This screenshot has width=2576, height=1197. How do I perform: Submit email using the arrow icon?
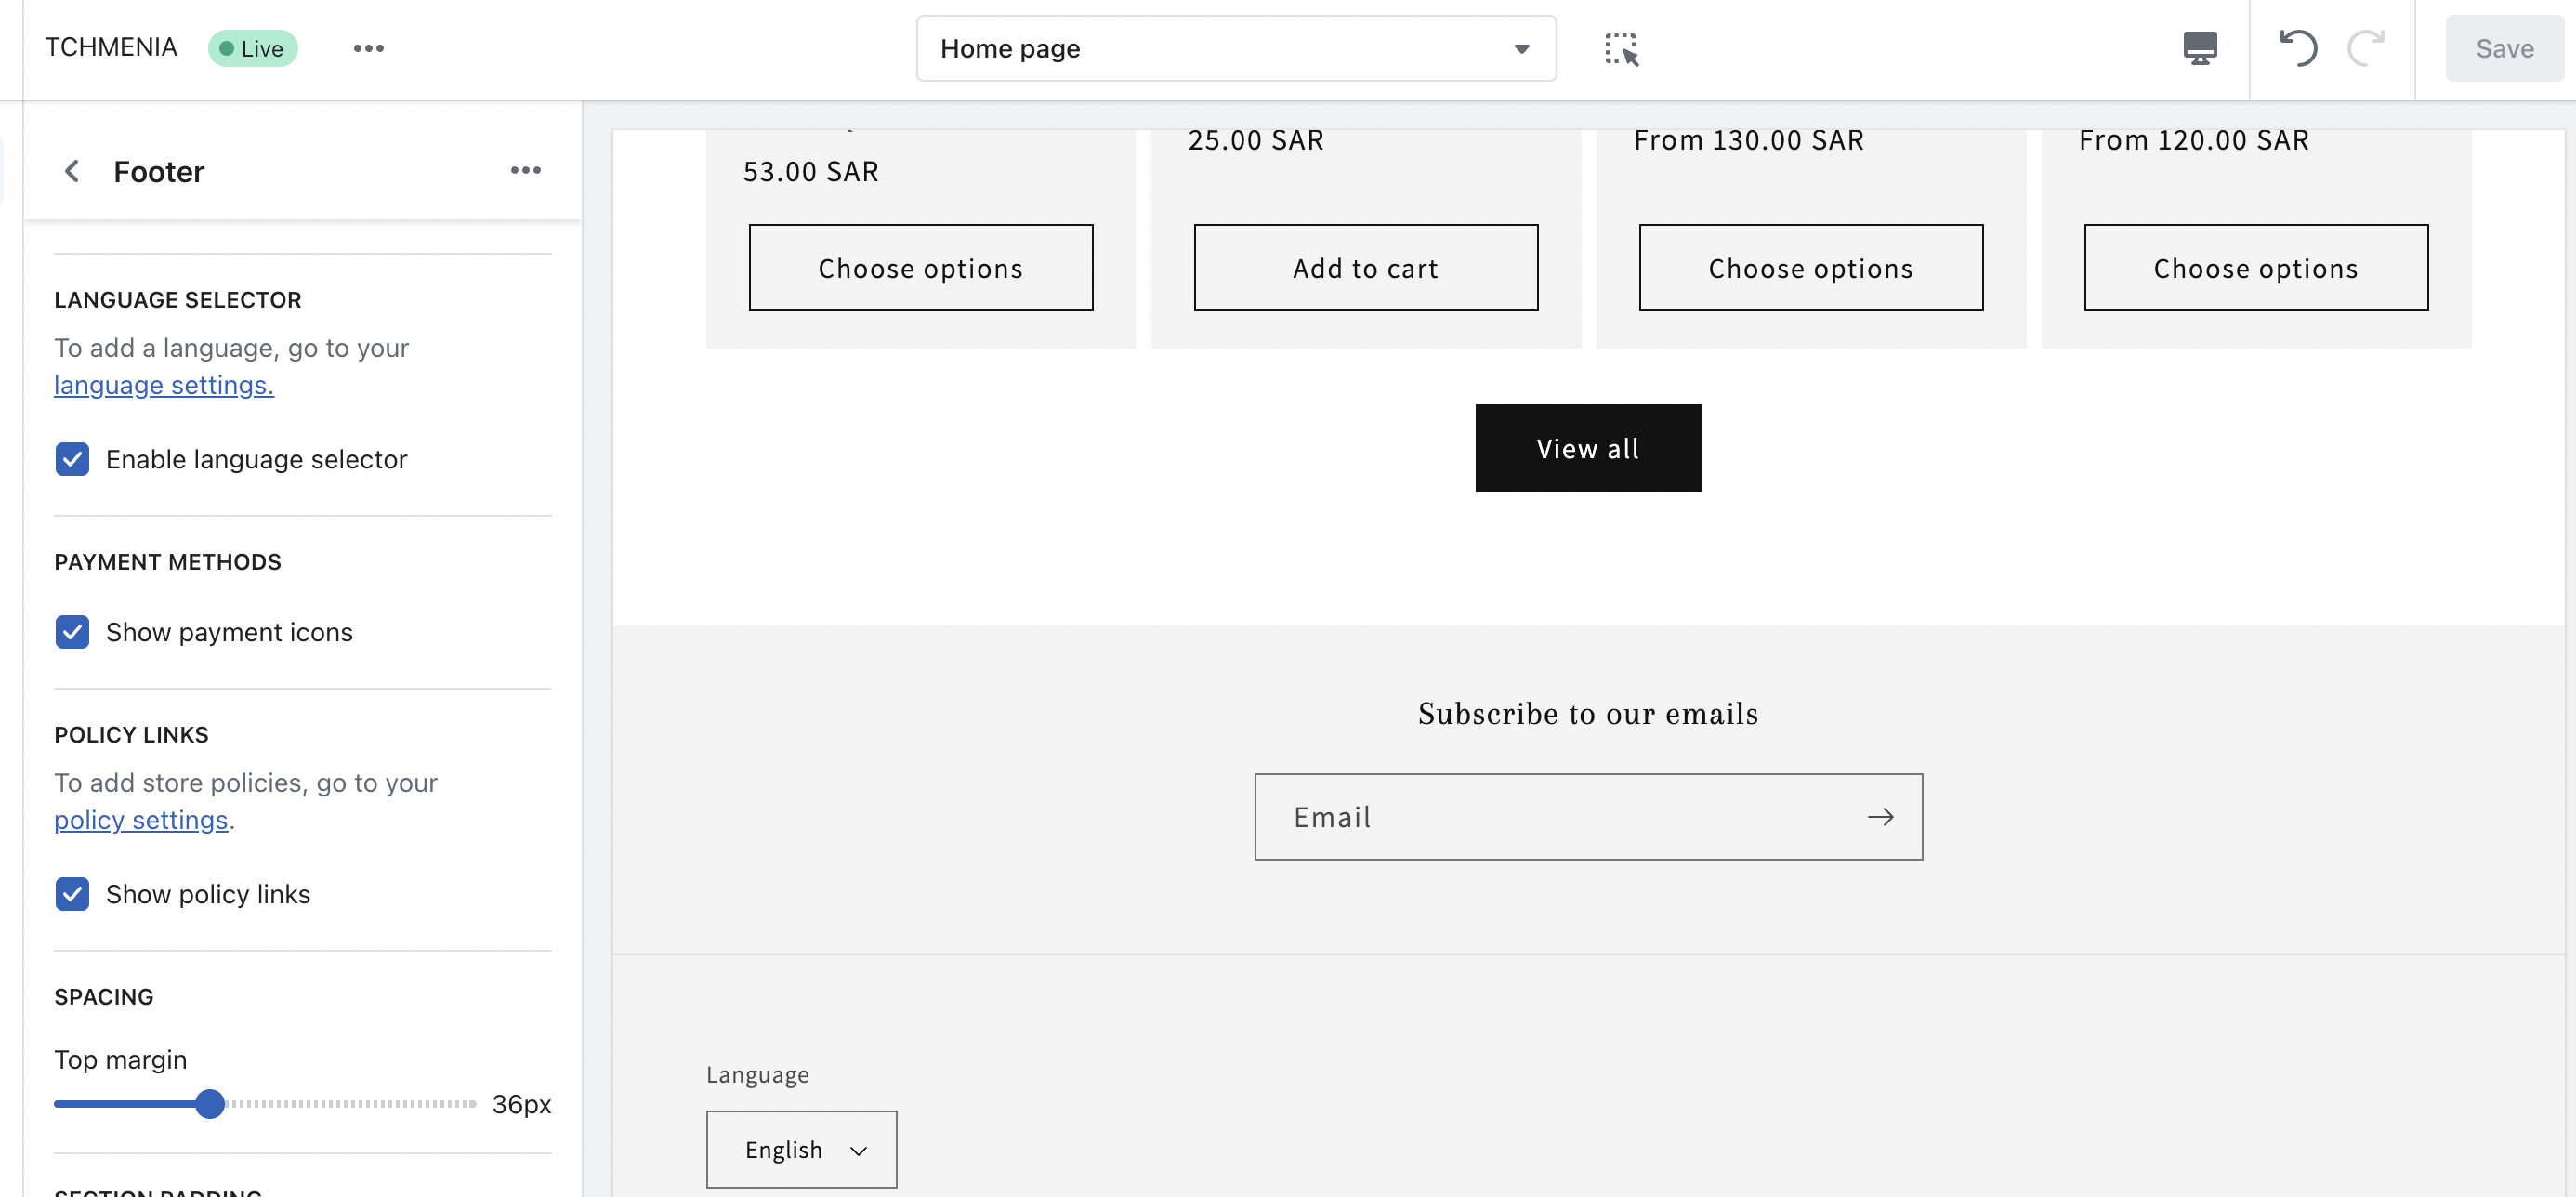[1880, 817]
